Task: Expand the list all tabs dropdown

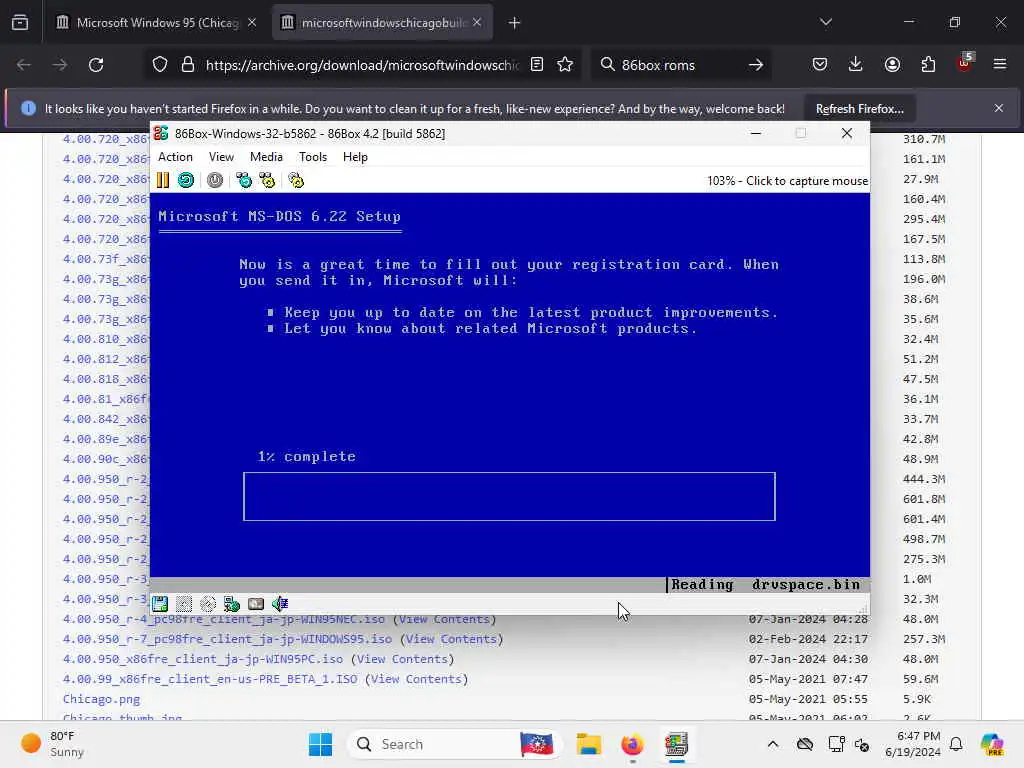Action: tap(826, 23)
